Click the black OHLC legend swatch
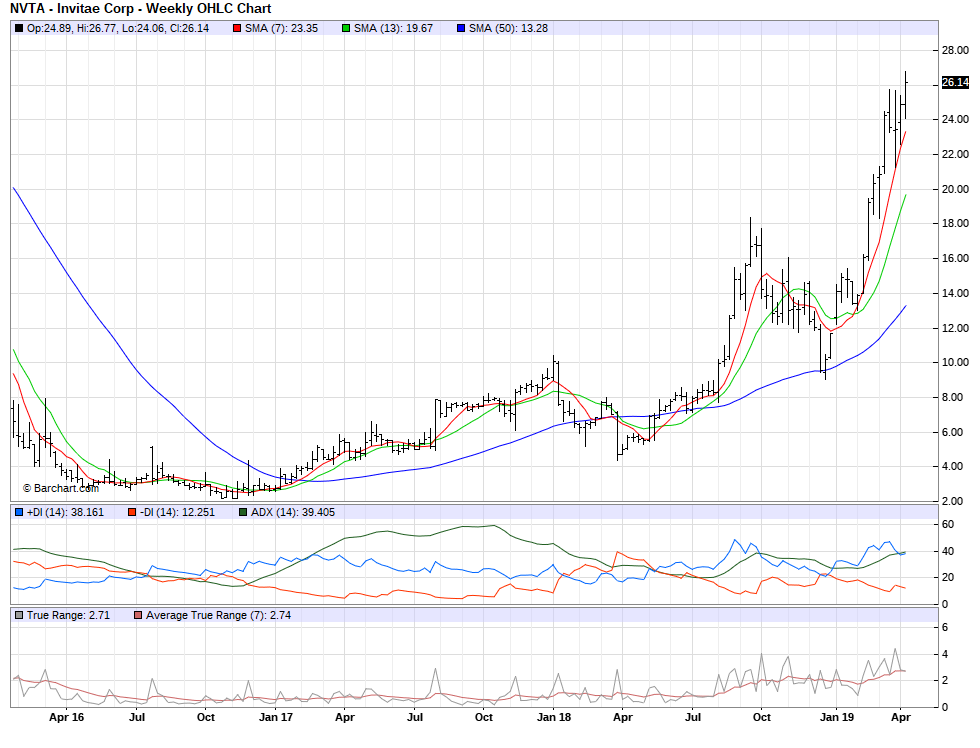Image resolution: width=980 pixels, height=748 pixels. click(19, 28)
